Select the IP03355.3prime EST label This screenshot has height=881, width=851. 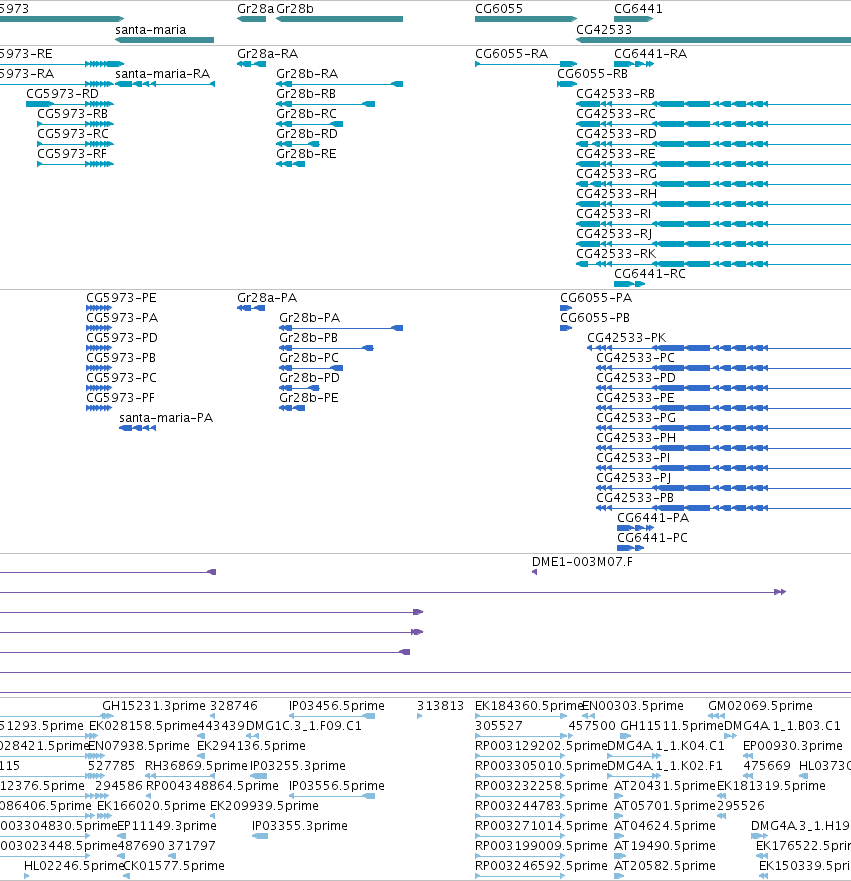click(300, 826)
